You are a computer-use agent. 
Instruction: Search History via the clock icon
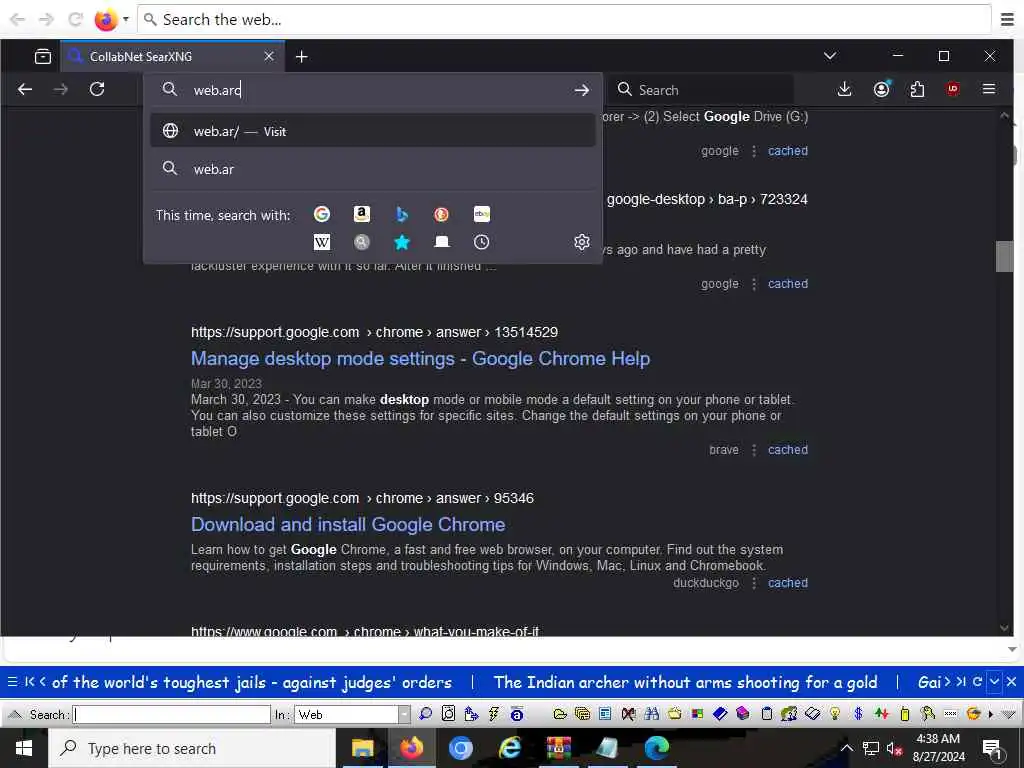tap(481, 242)
